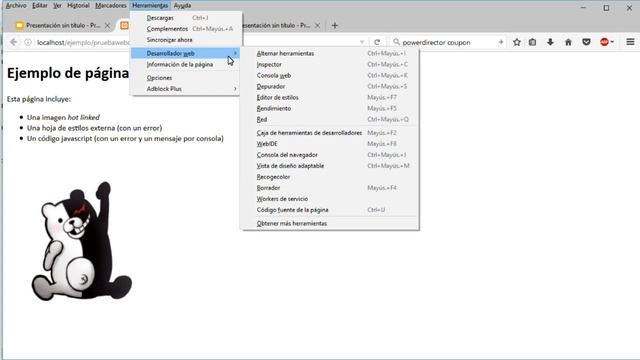640x360 pixels.
Task: Click the back navigation arrow
Action: coord(13,42)
